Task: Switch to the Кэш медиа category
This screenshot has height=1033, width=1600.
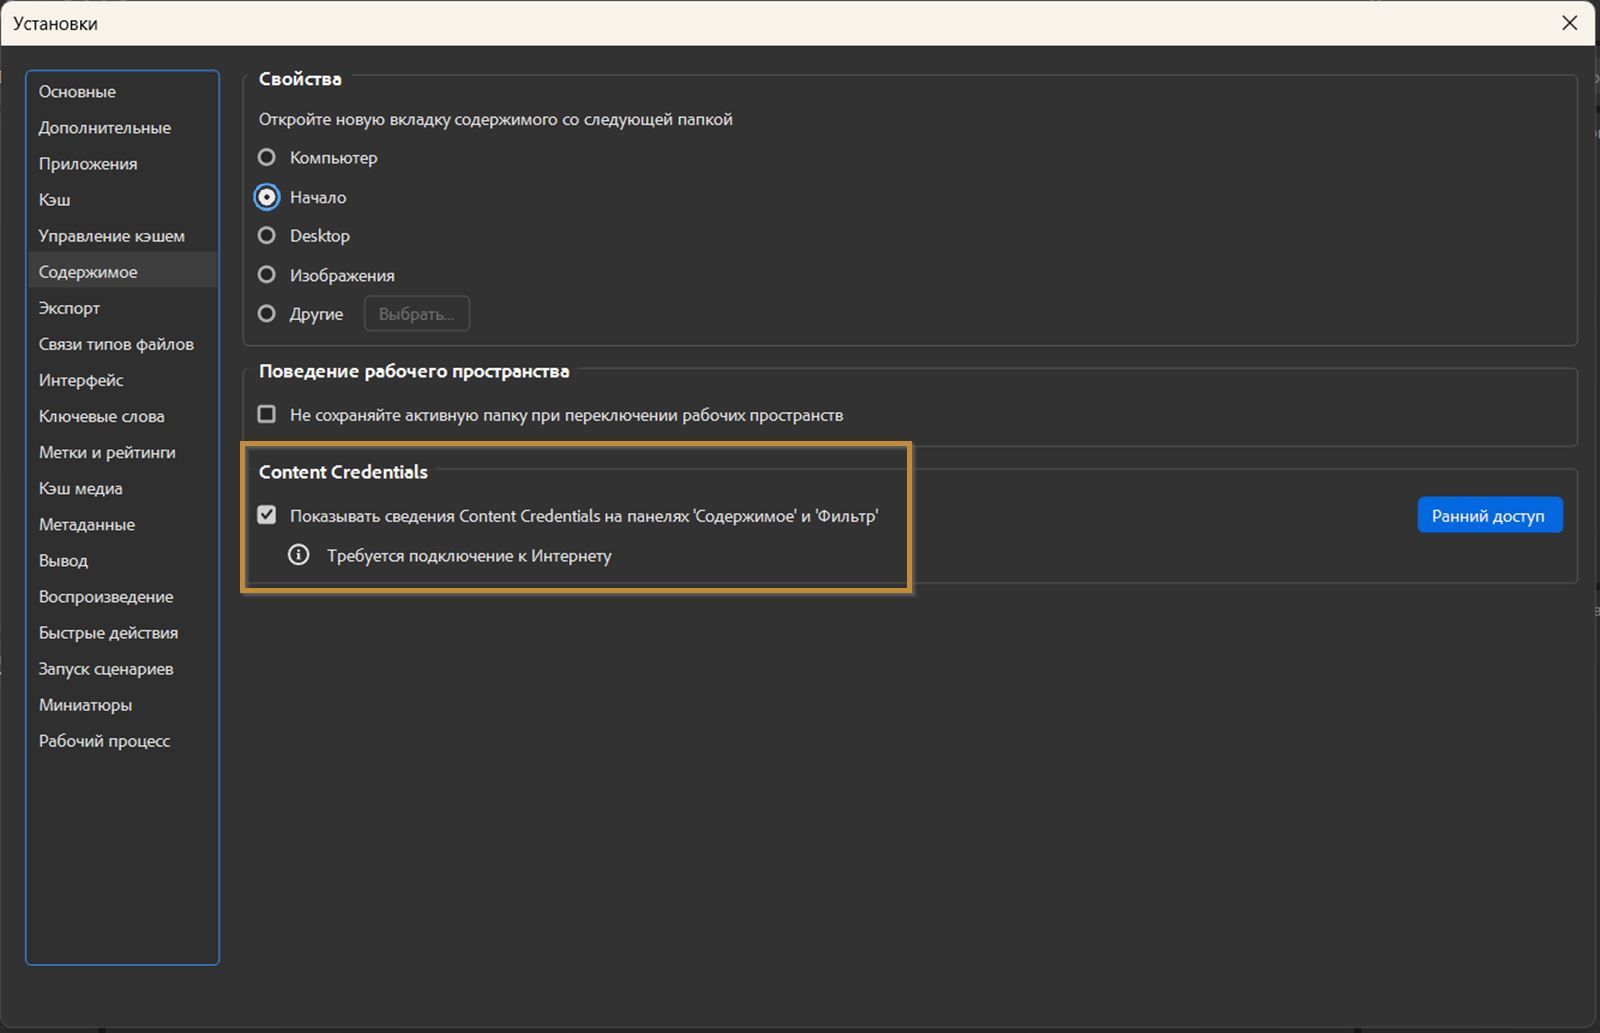Action: 122,488
